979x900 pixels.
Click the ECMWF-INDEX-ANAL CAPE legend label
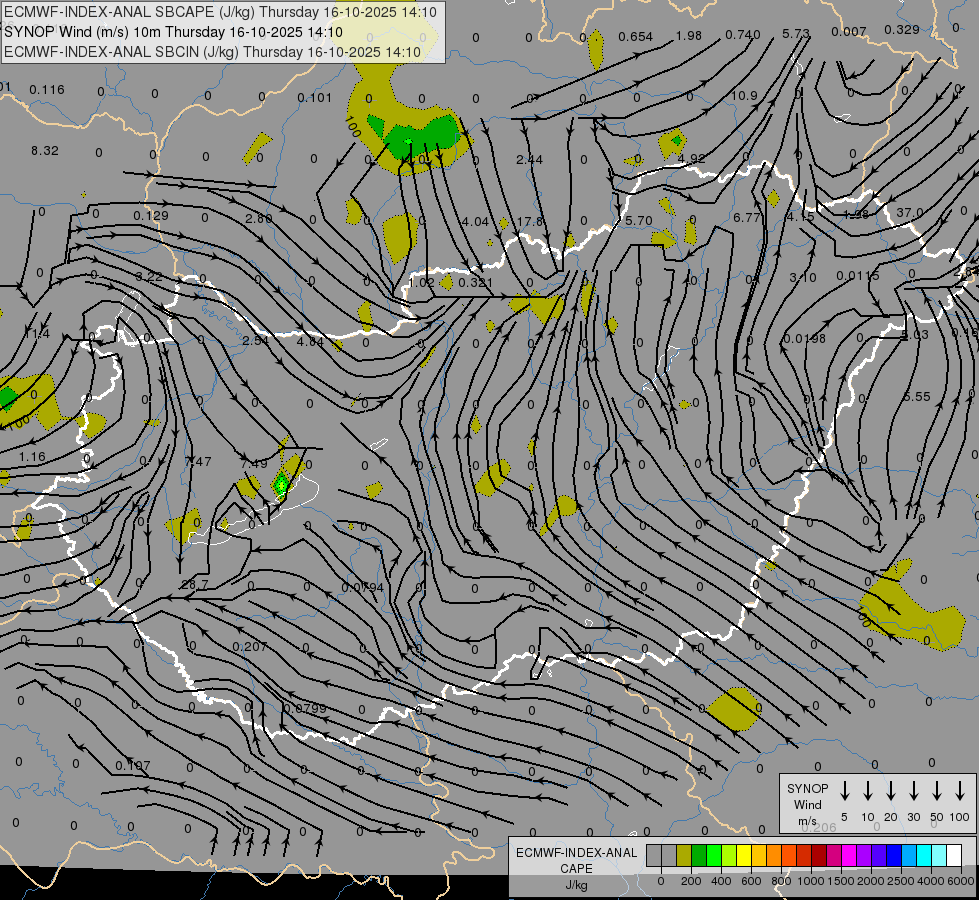click(576, 868)
